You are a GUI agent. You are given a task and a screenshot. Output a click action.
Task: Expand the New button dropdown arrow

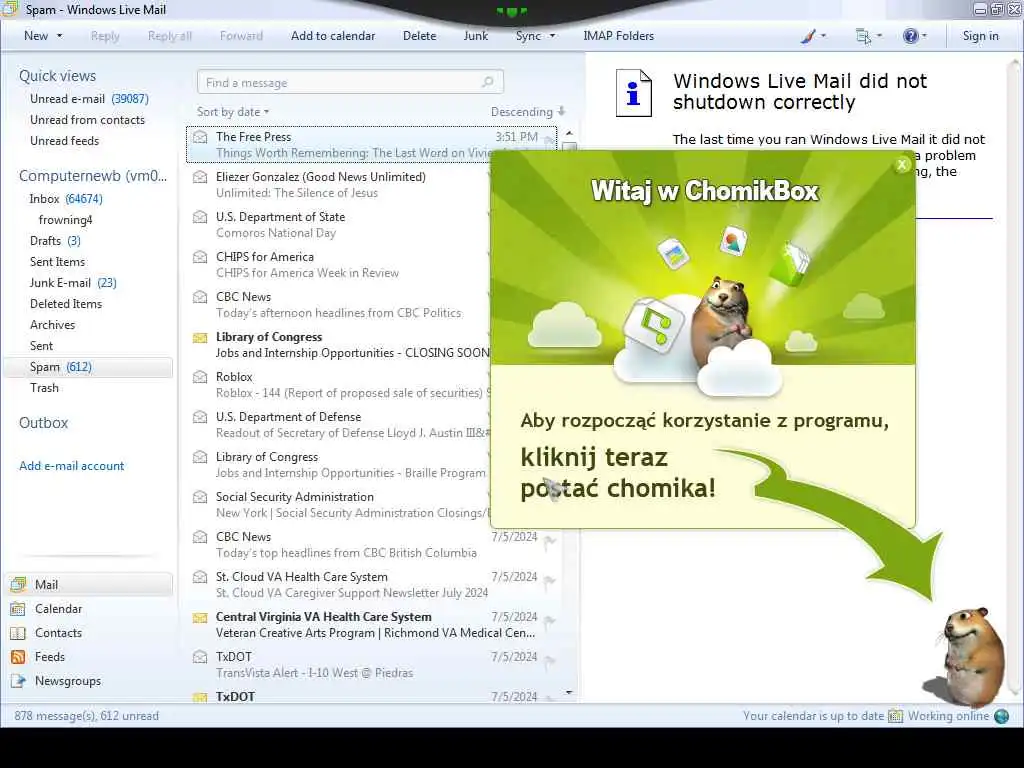[x=59, y=36]
